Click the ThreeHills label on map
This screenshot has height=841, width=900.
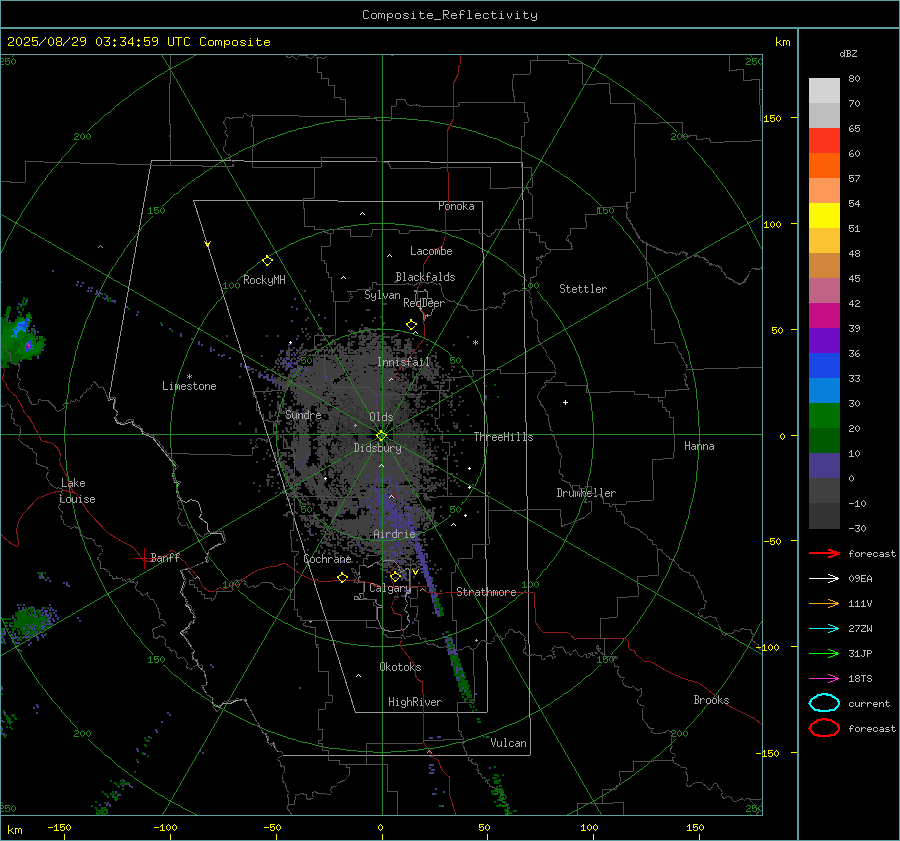[x=503, y=437]
